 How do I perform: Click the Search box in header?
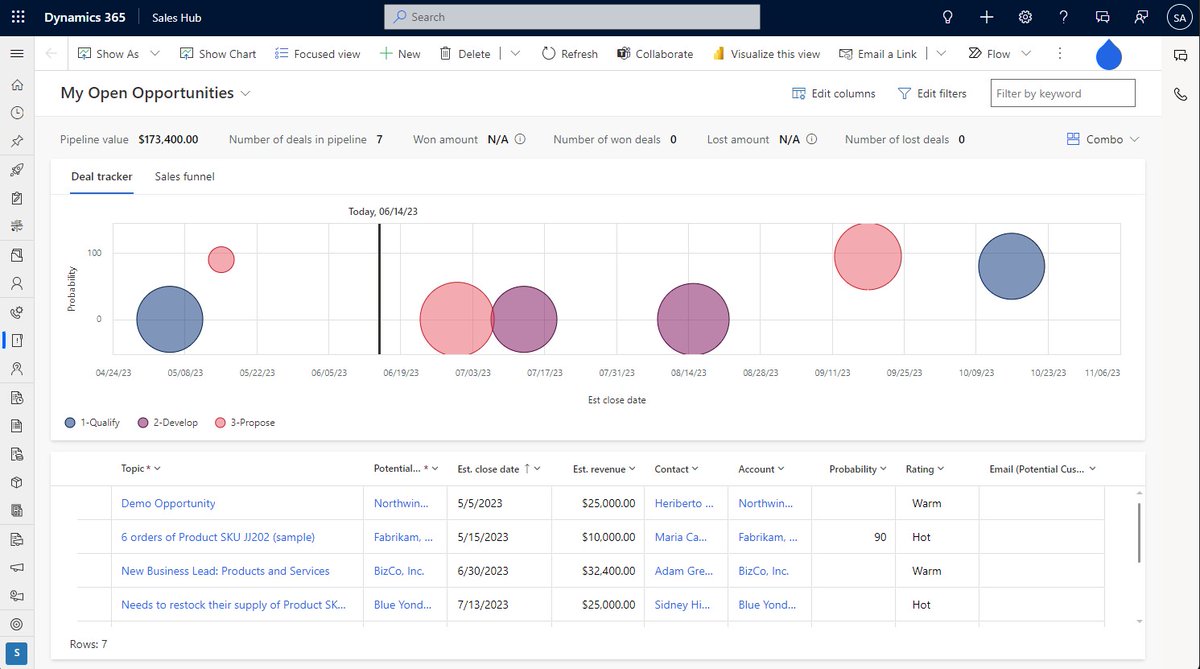[x=571, y=17]
